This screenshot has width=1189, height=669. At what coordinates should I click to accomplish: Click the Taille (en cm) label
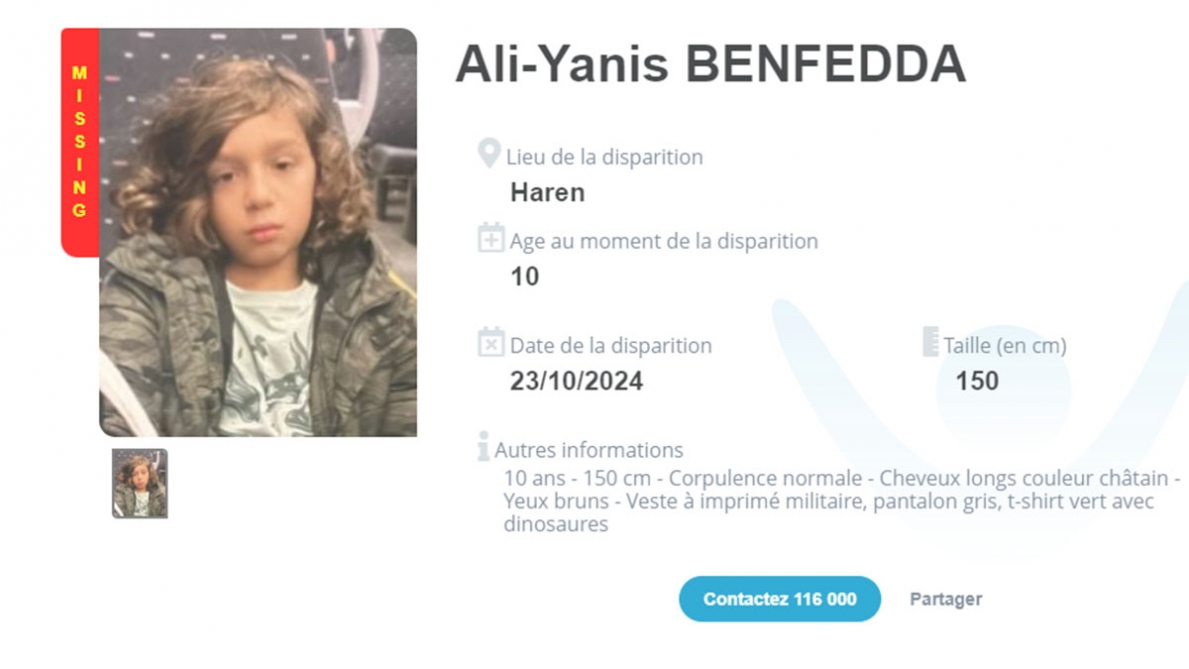(1005, 346)
